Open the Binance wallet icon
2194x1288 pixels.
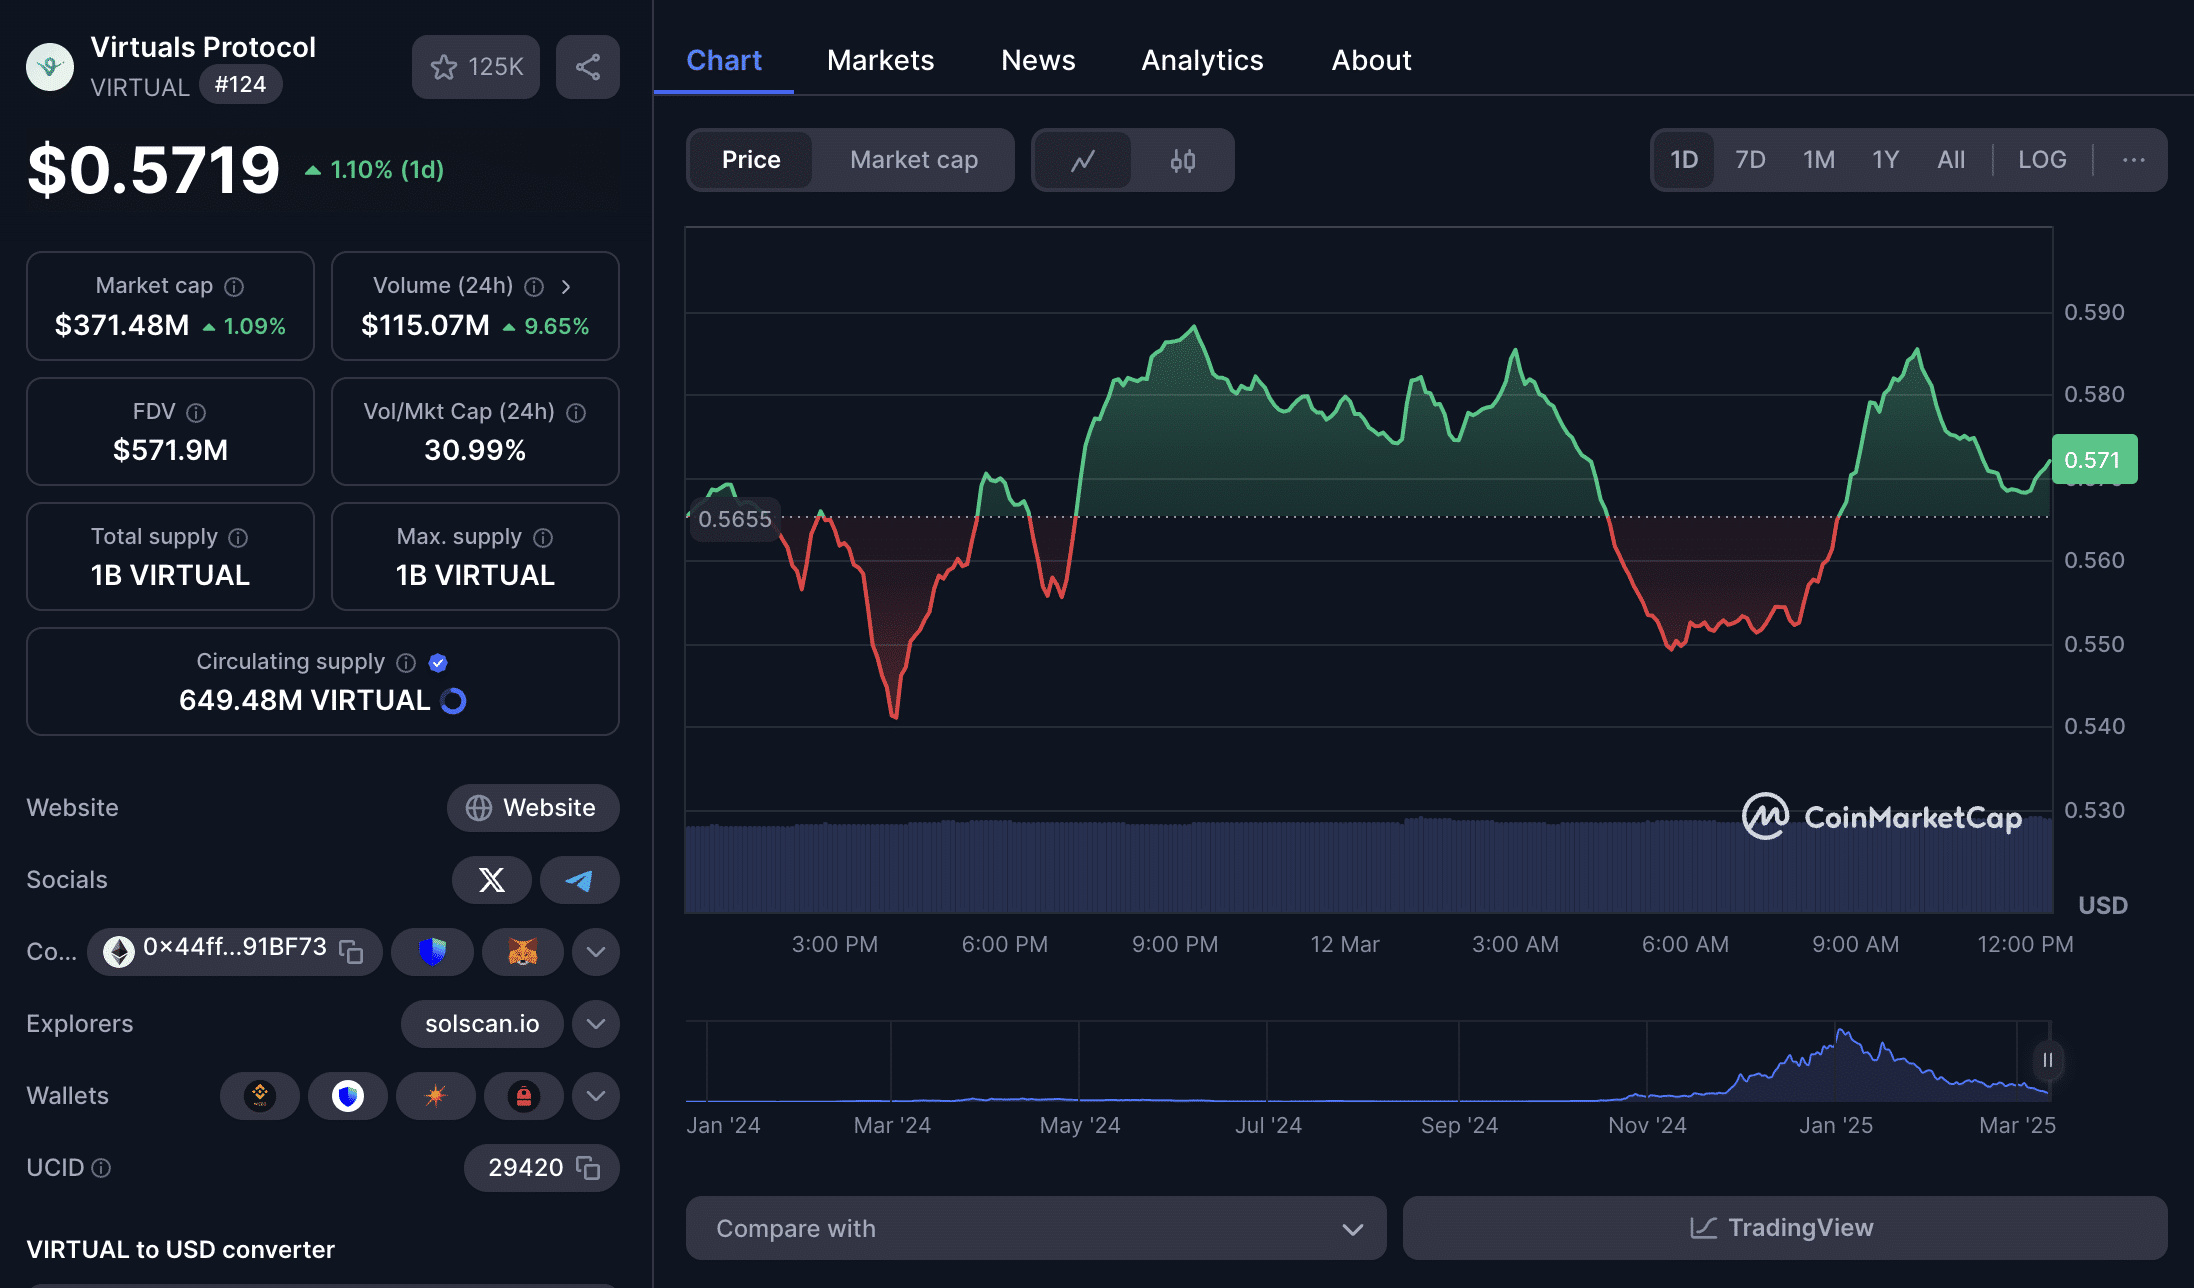tap(260, 1096)
